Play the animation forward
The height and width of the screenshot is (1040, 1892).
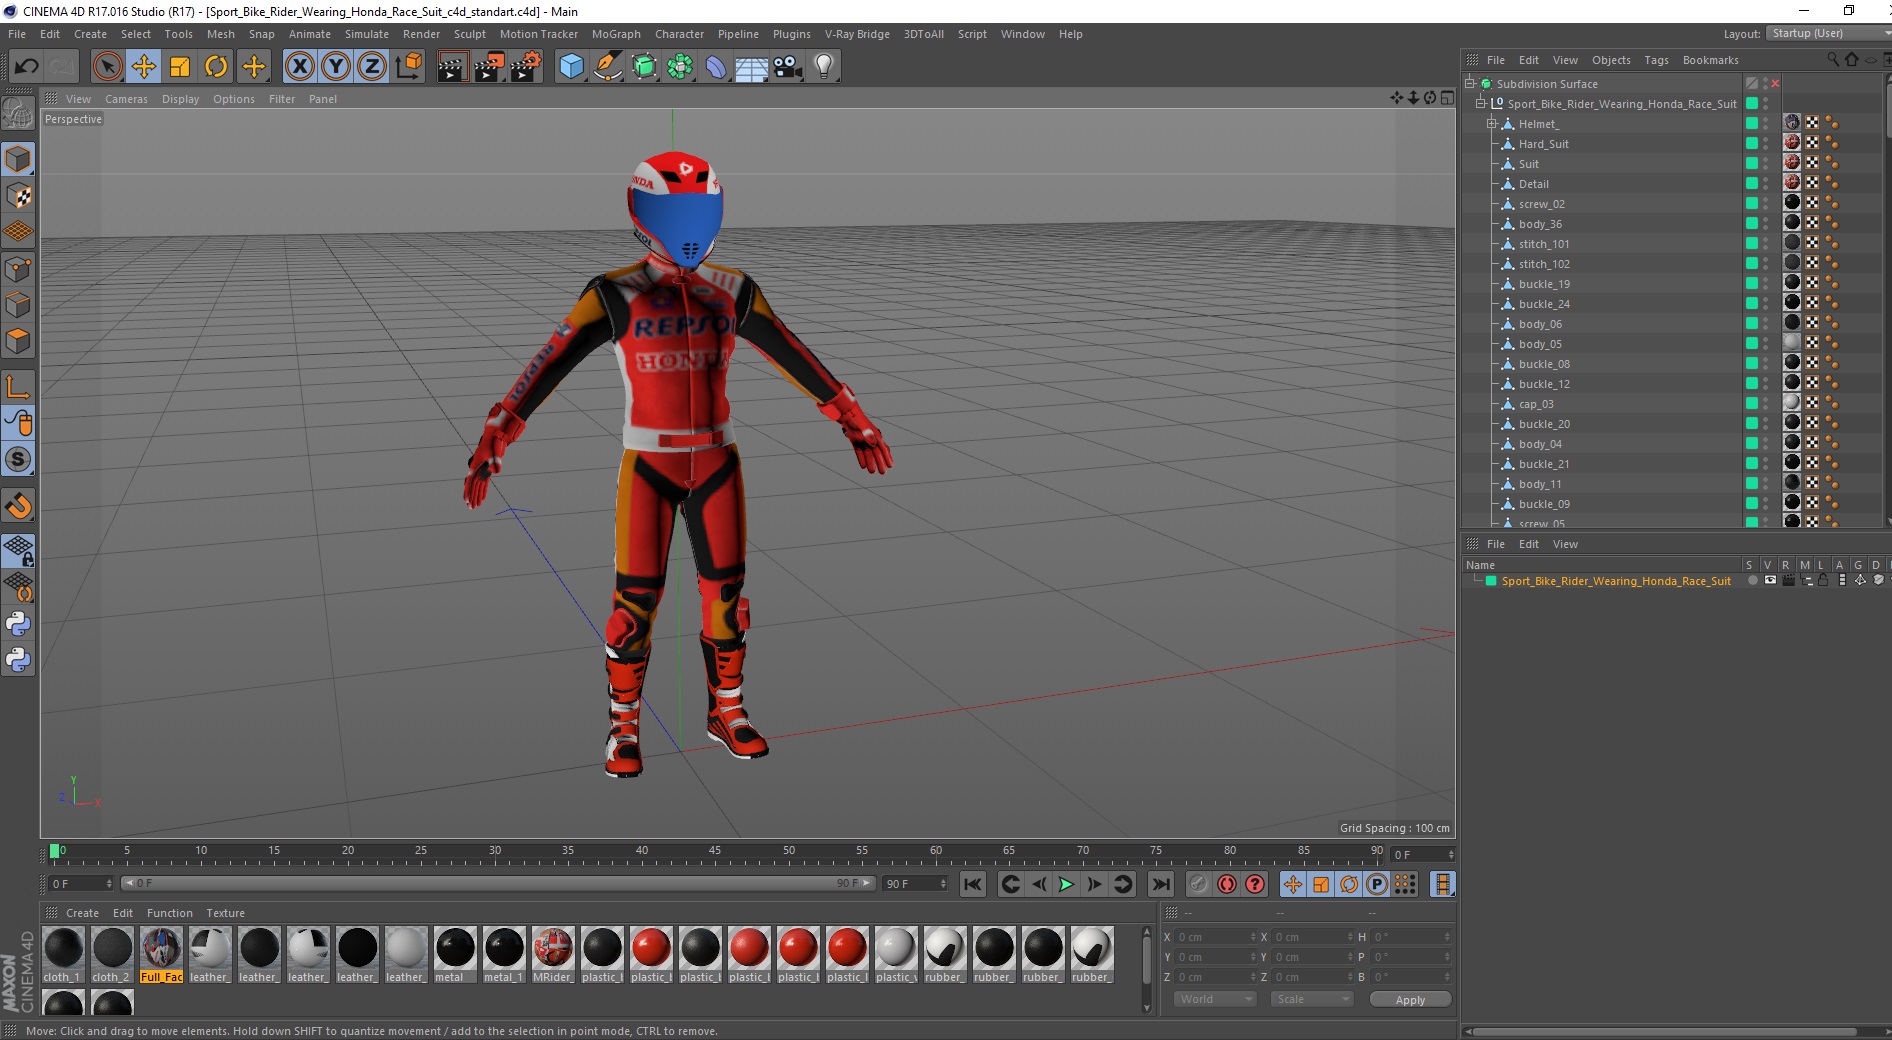1066,884
